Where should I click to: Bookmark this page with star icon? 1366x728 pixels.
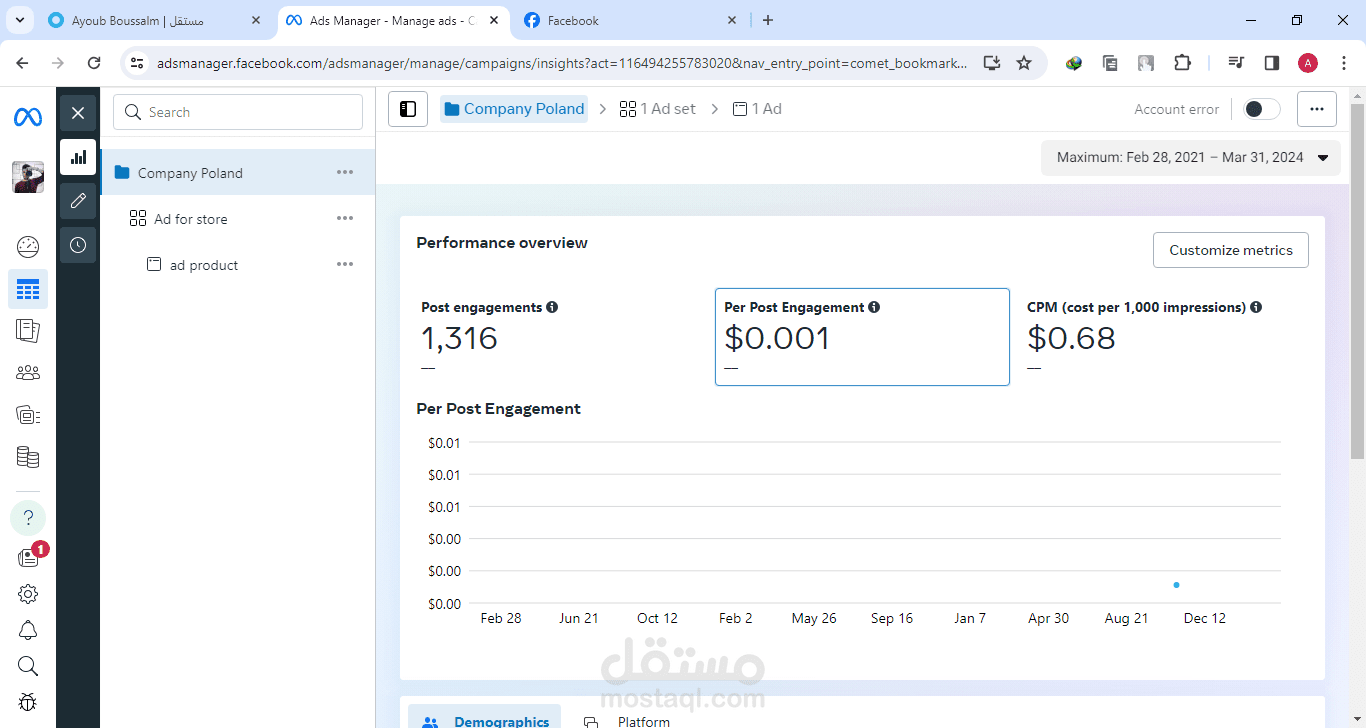click(x=1024, y=63)
